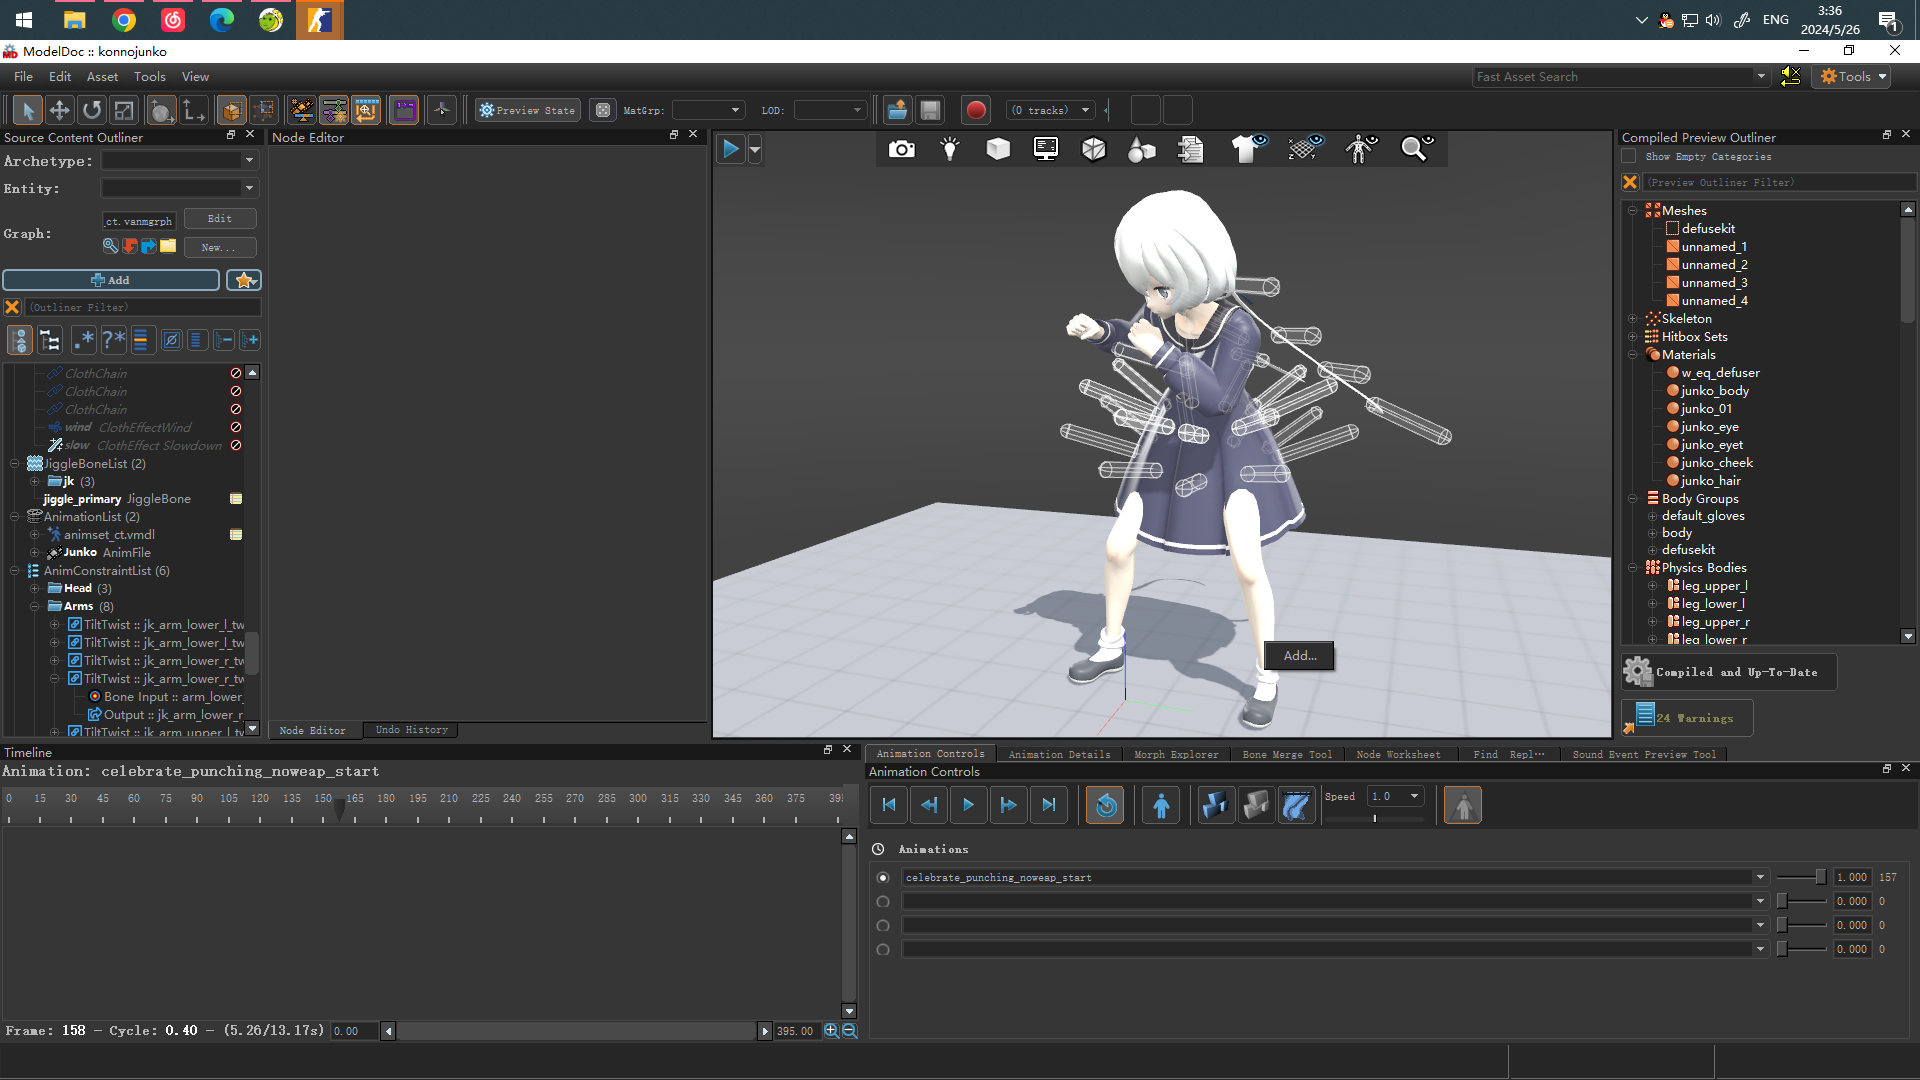Open the File menu
Image resolution: width=1920 pixels, height=1080 pixels.
(23, 77)
